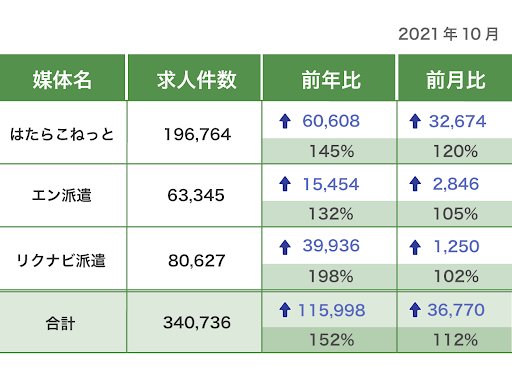This screenshot has height=381, width=512.
Task: Select the 求人件数 column header
Action: coord(194,77)
